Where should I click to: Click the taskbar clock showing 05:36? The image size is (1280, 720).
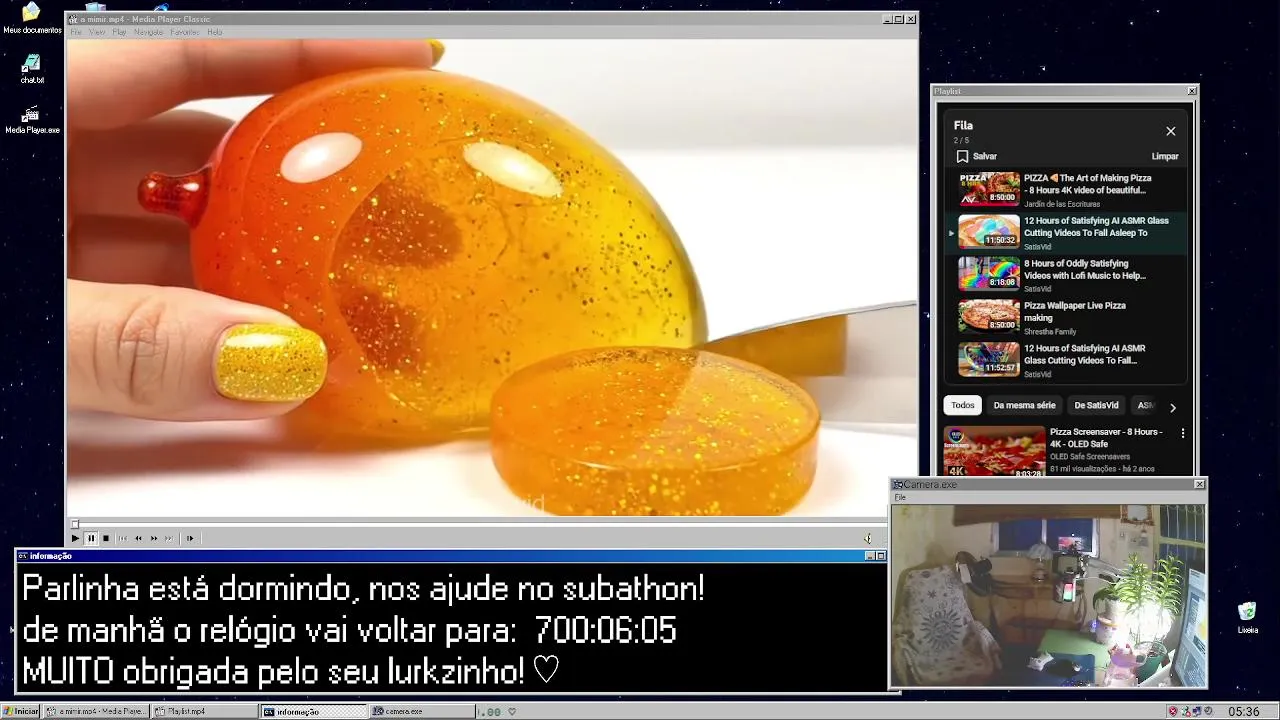tap(1243, 711)
